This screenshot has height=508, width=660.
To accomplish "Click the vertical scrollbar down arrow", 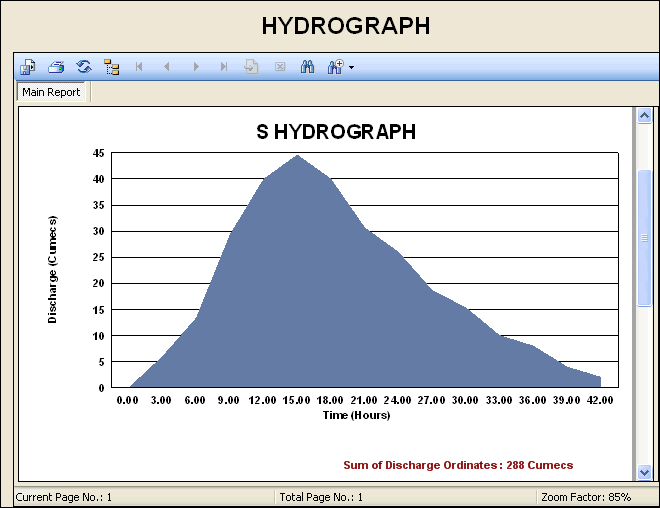I will (x=644, y=471).
